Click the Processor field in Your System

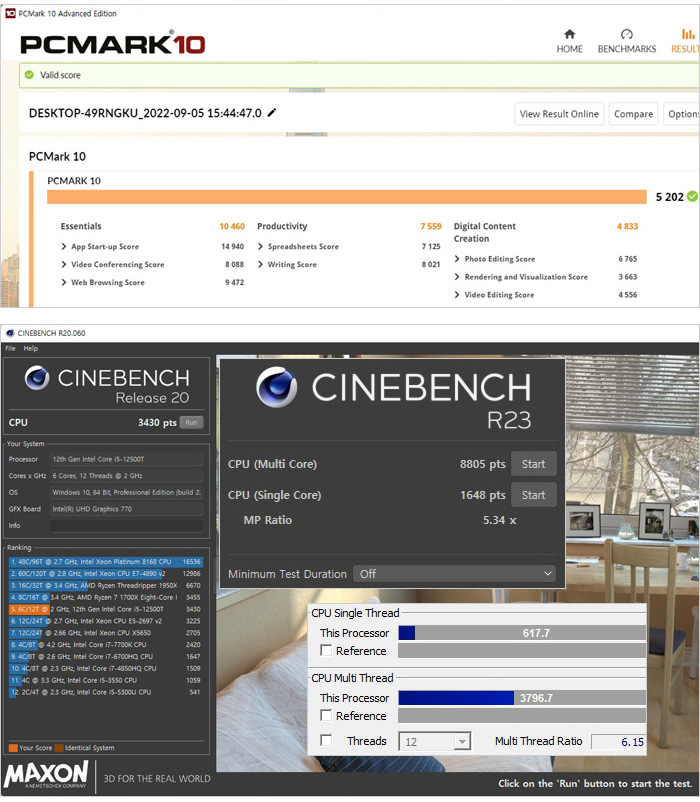(126, 459)
